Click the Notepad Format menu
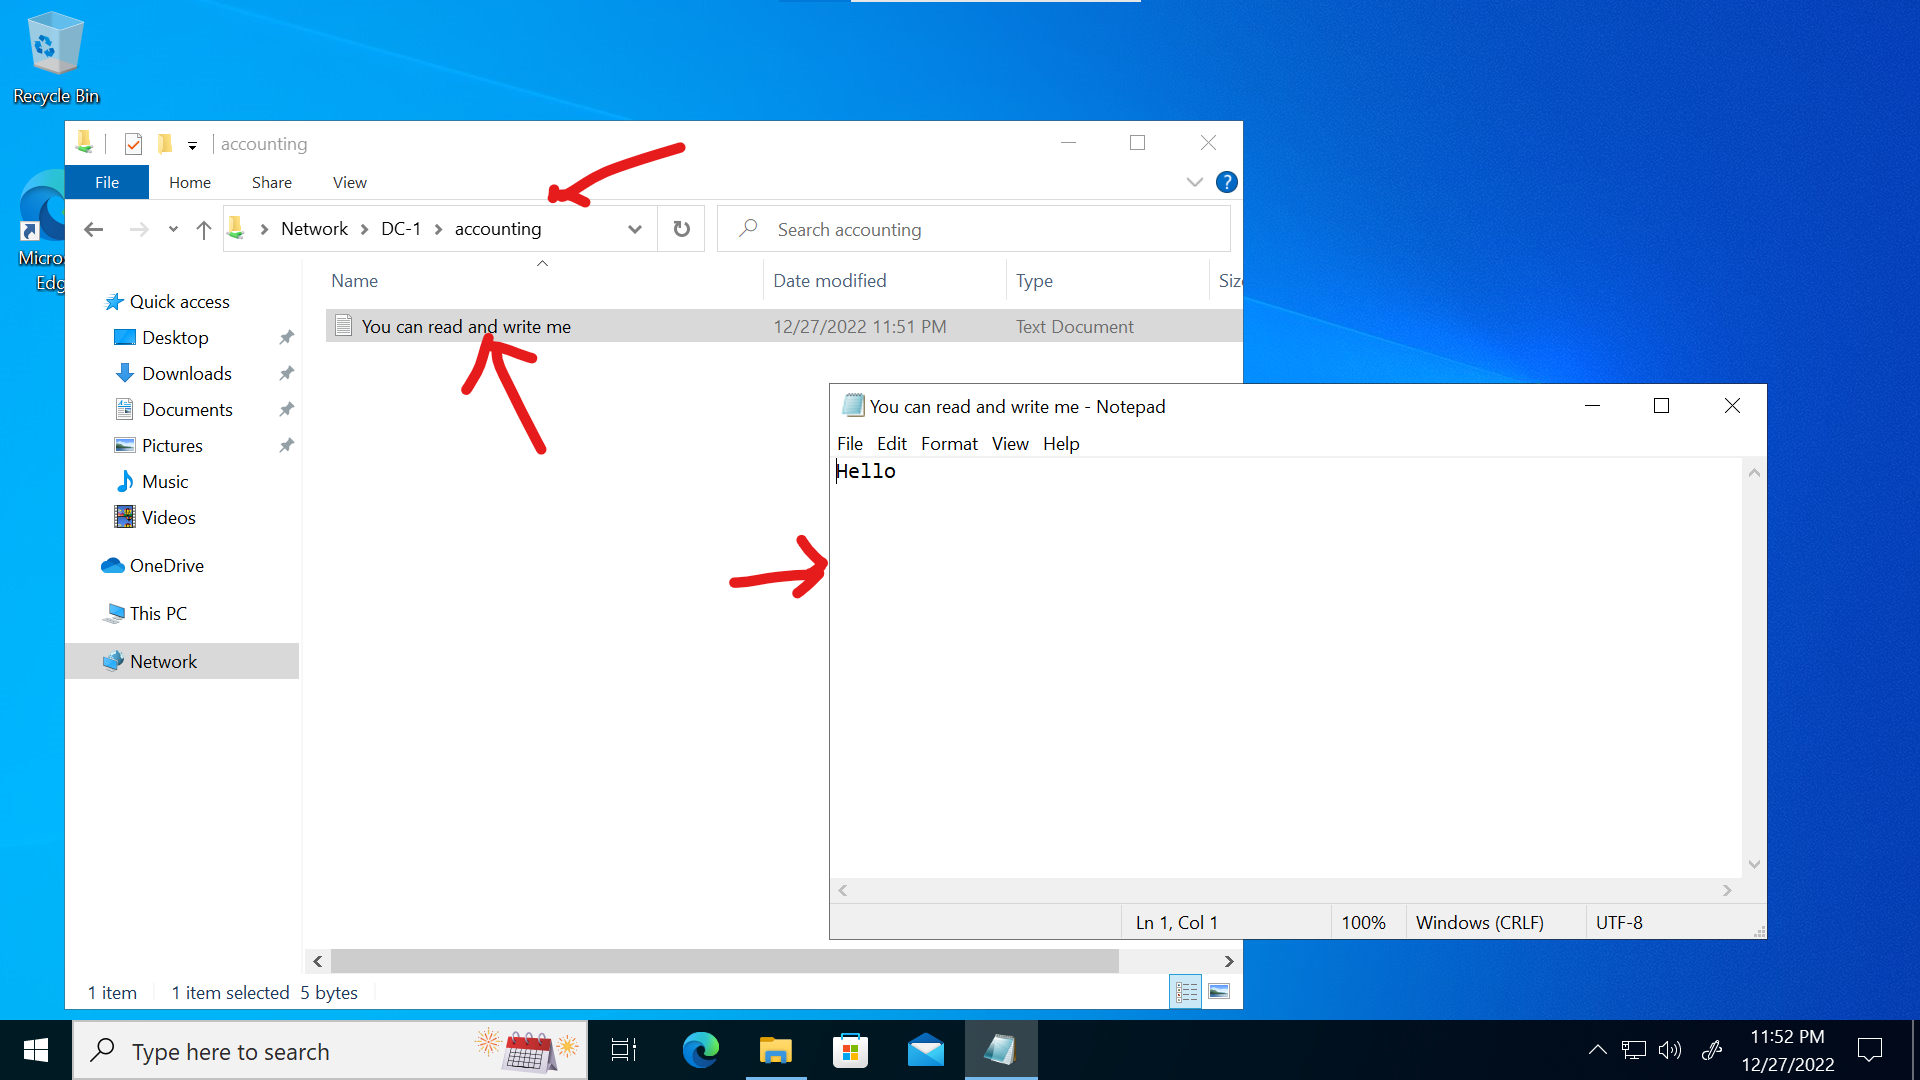The width and height of the screenshot is (1920, 1080). pyautogui.click(x=947, y=443)
